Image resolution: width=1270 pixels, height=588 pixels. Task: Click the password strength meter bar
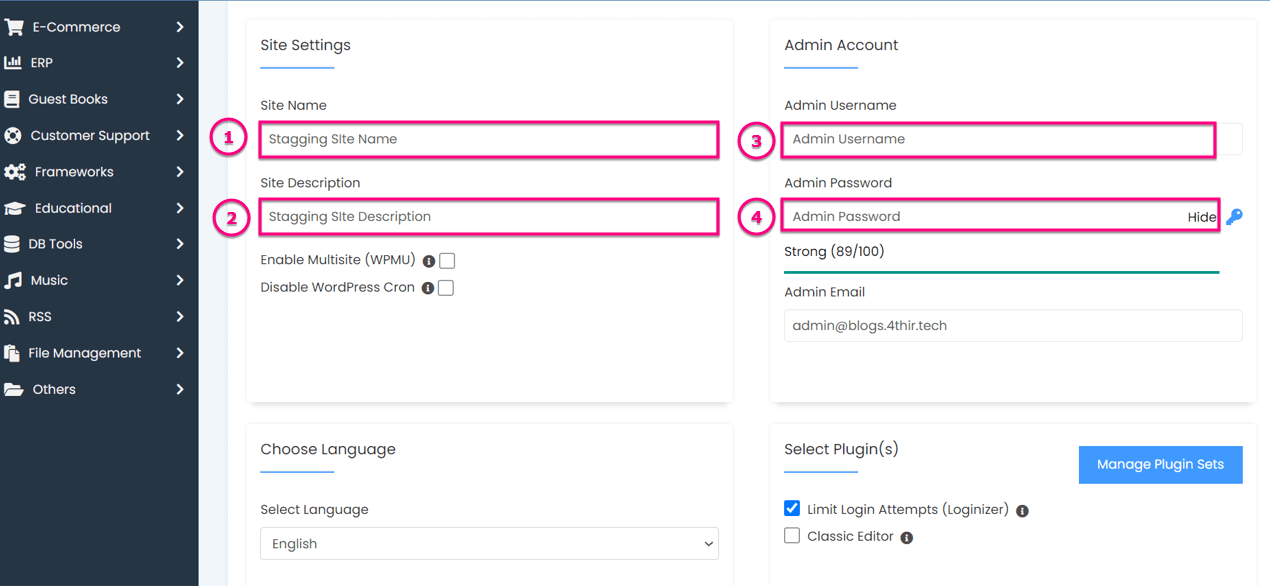[1001, 271]
